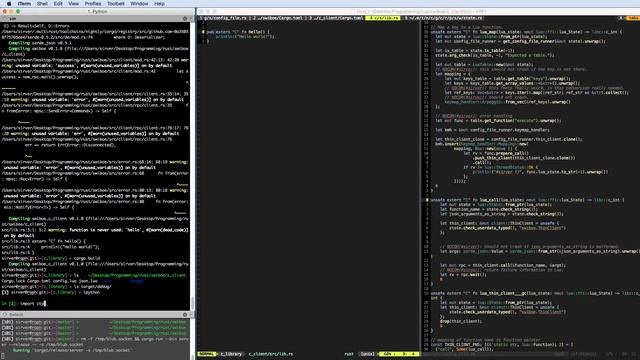Switch to vim tab 2 swiboe/Cargo.toml
Viewport: 640px width, 360px height.
click(278, 18)
